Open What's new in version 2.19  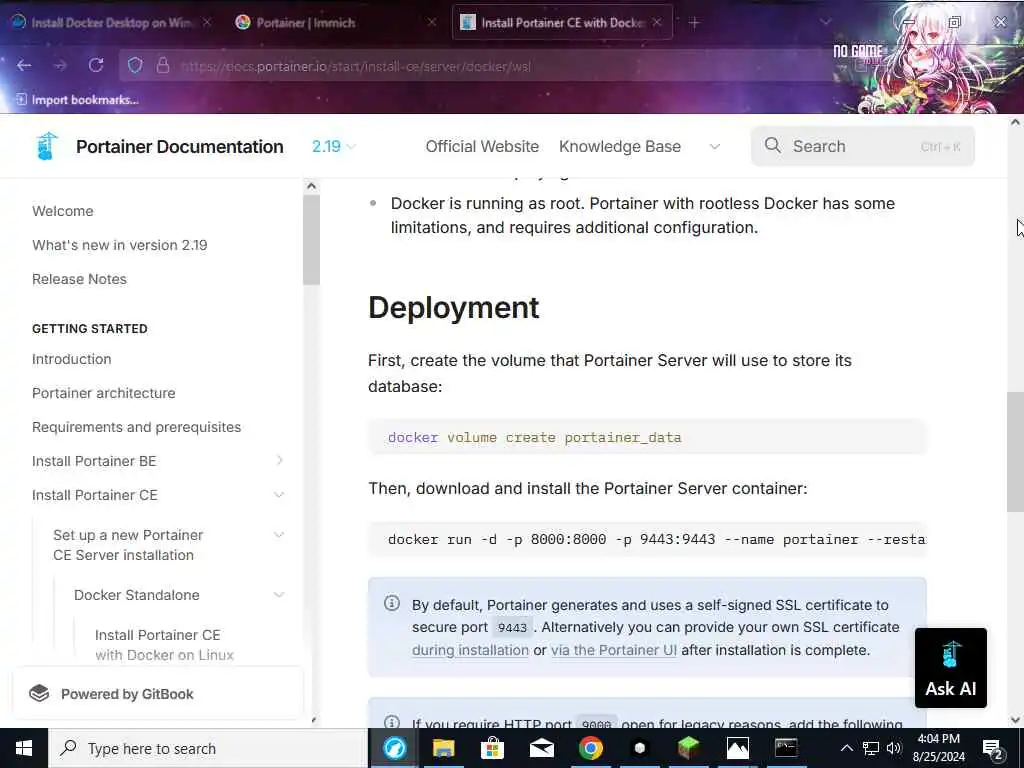tap(120, 245)
